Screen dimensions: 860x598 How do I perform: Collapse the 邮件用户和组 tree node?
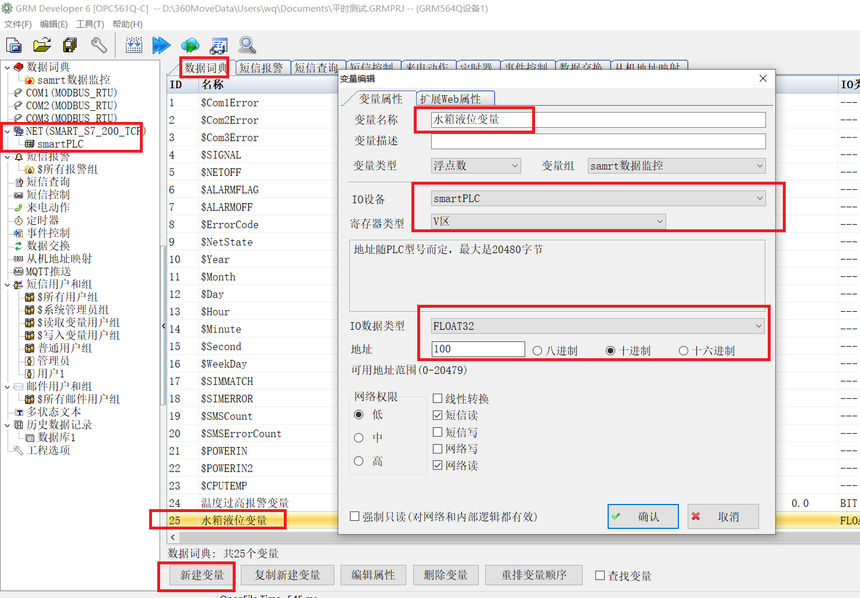pos(7,387)
